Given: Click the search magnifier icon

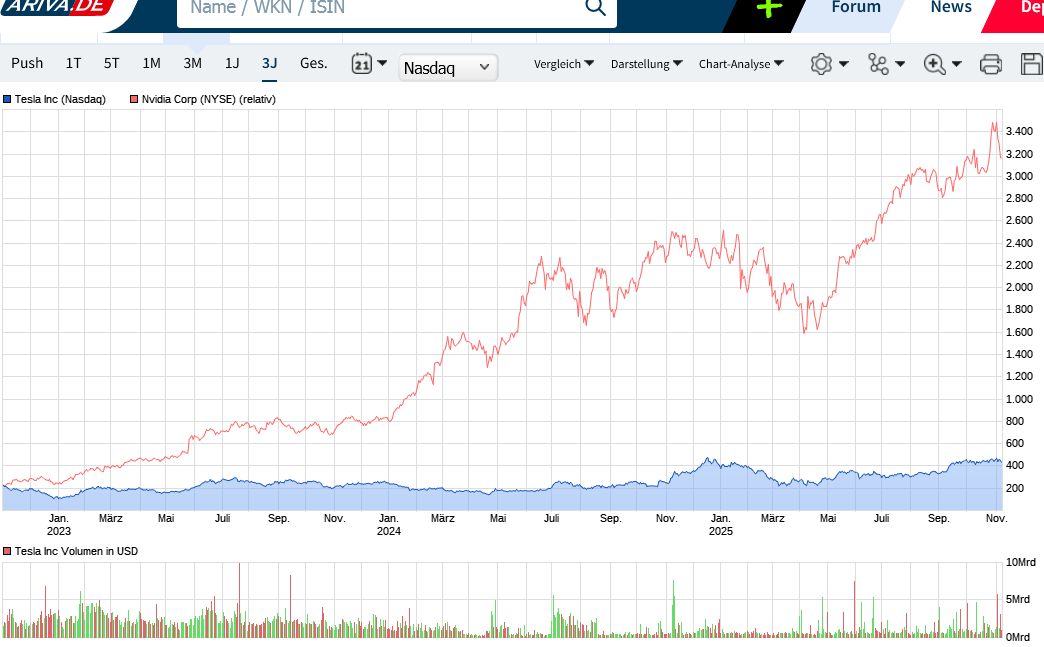Looking at the screenshot, I should [x=595, y=7].
